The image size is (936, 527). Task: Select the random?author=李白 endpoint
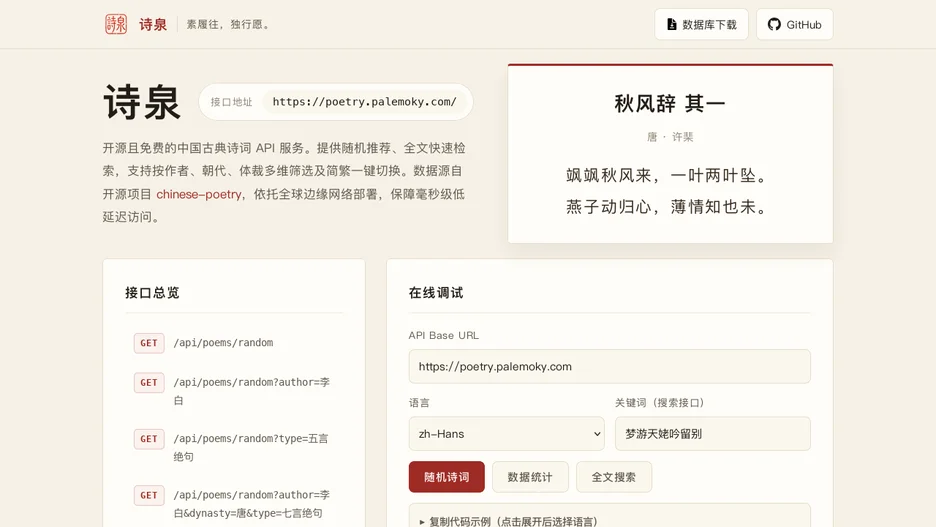[251, 391]
